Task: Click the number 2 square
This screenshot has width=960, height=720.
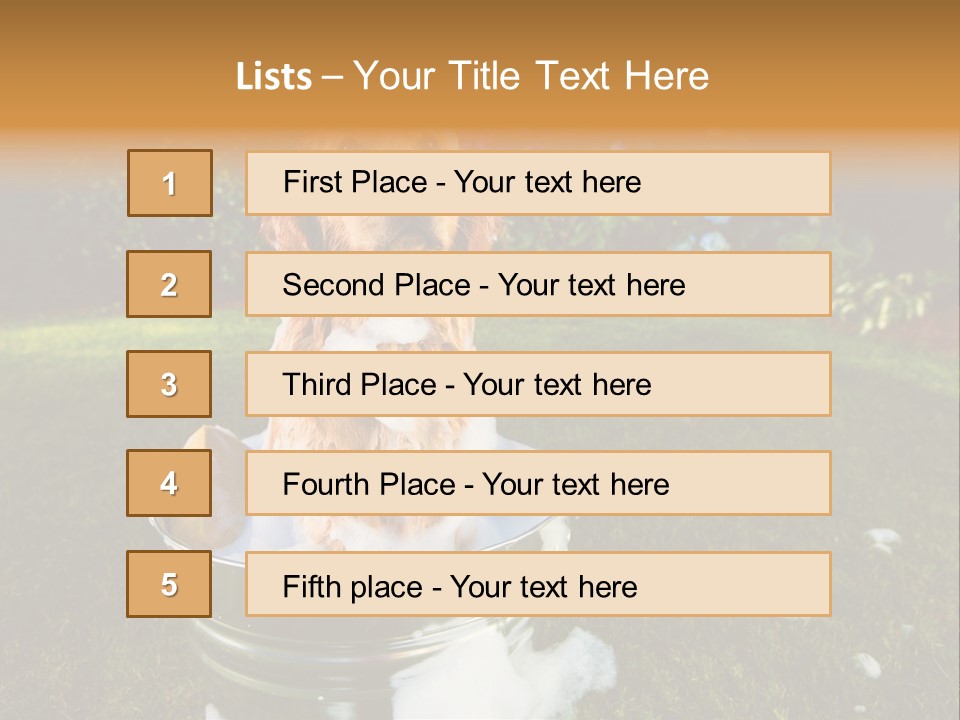Action: coord(169,284)
